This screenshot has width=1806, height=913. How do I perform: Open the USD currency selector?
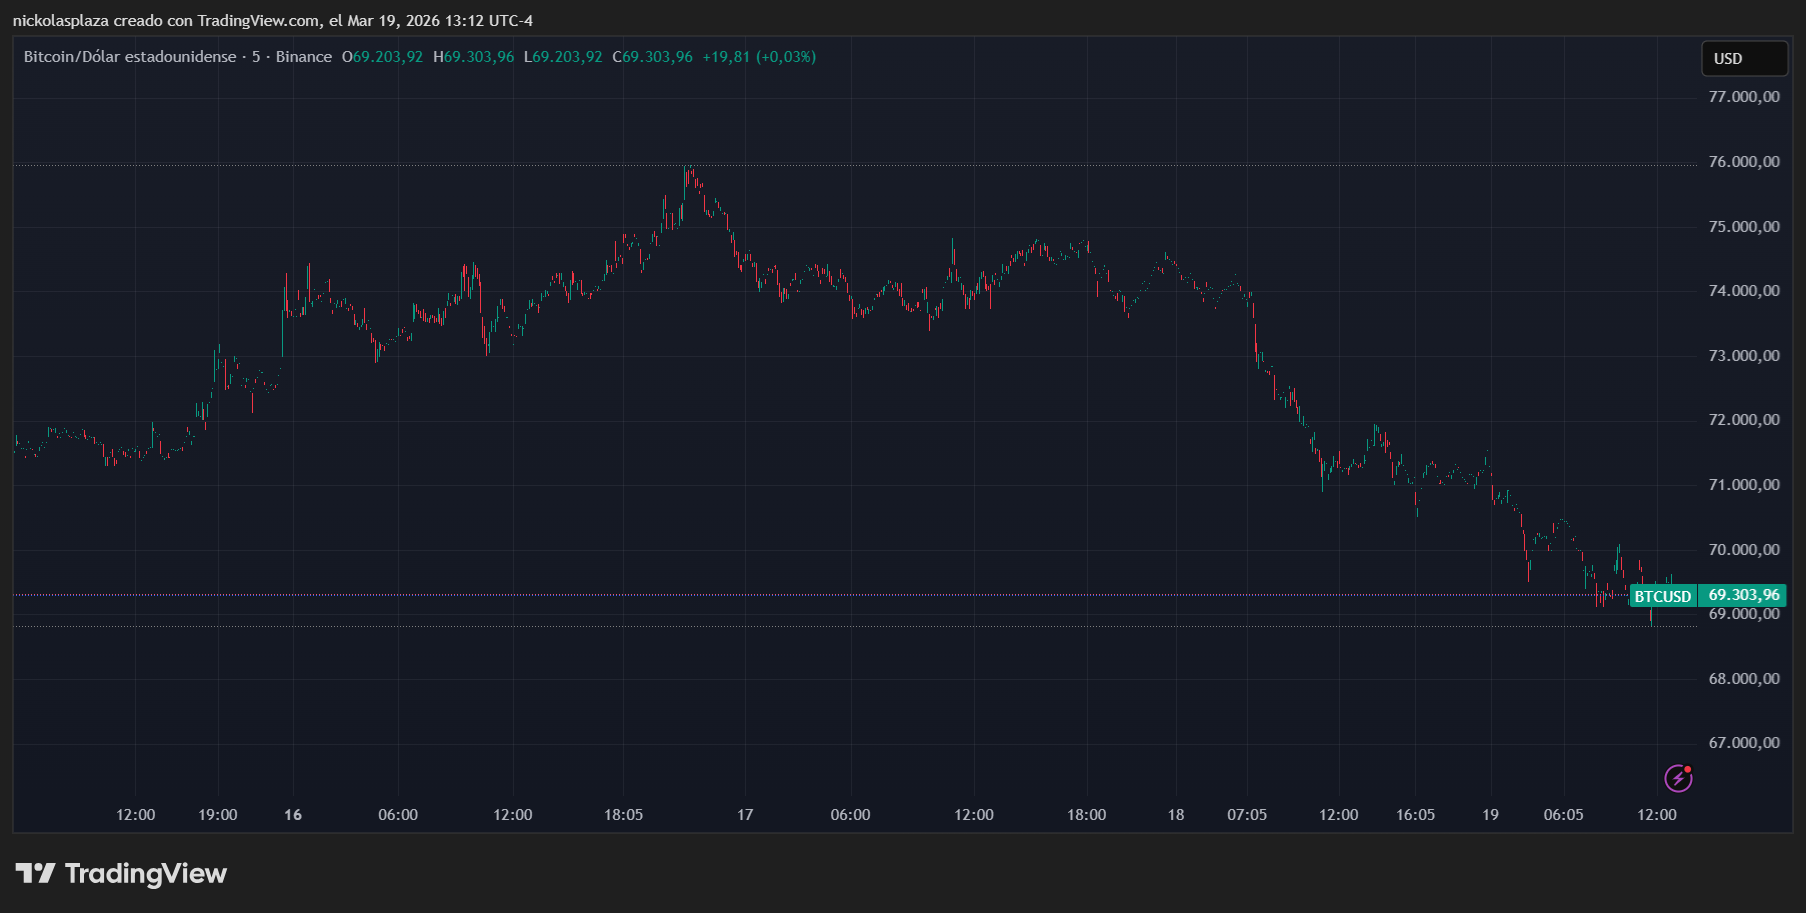1744,59
